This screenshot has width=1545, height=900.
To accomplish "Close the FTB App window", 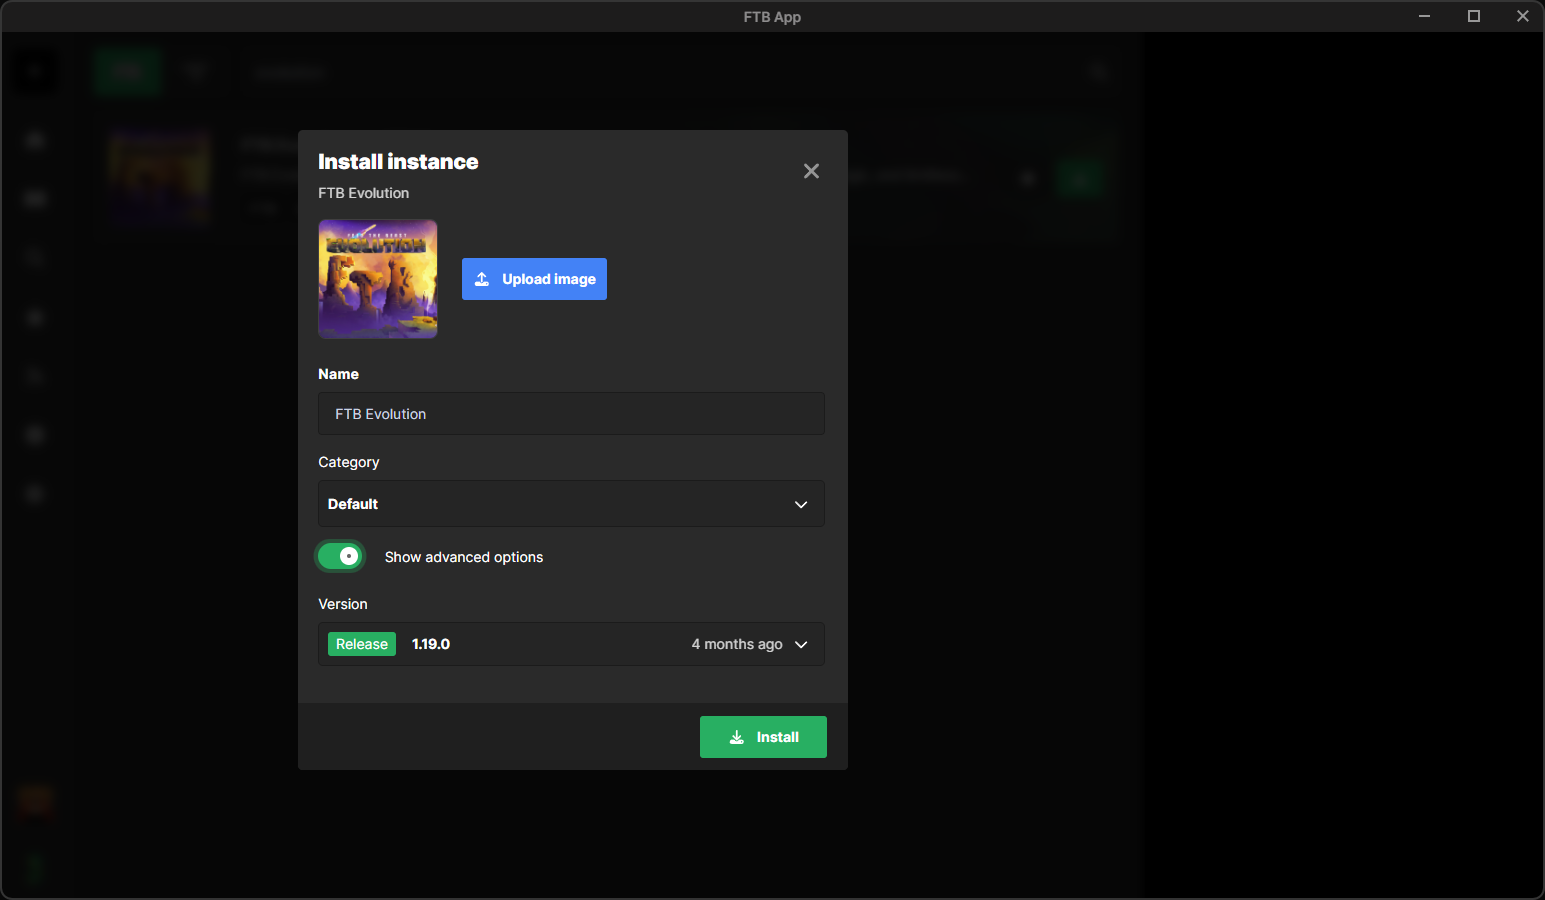I will point(1522,16).
